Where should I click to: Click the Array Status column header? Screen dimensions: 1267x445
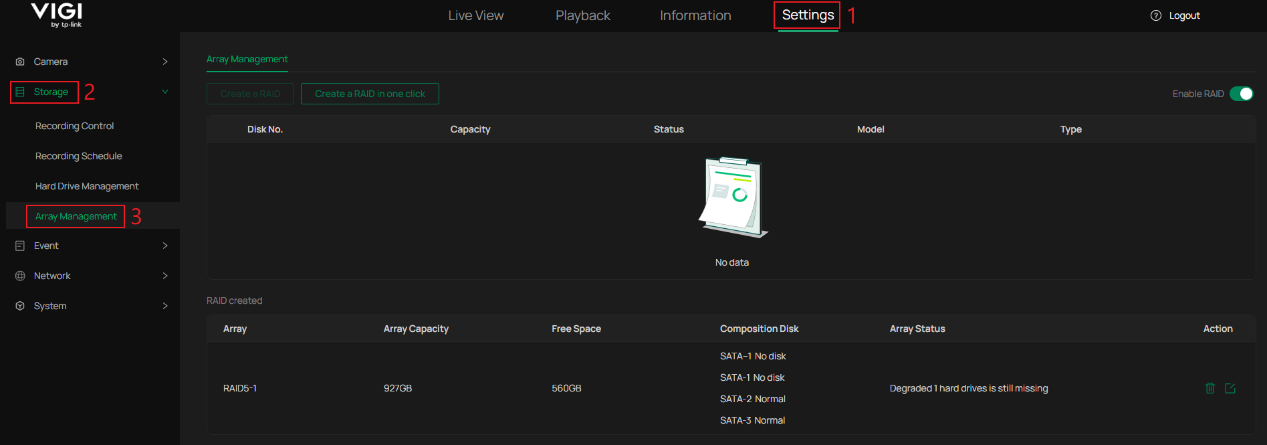click(917, 329)
